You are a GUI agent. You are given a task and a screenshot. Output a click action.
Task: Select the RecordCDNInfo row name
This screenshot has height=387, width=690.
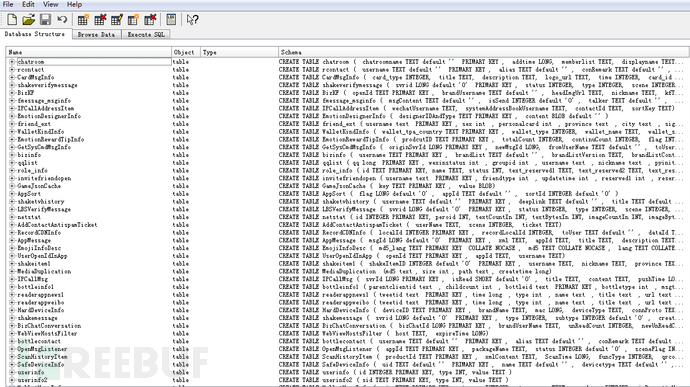coord(39,232)
